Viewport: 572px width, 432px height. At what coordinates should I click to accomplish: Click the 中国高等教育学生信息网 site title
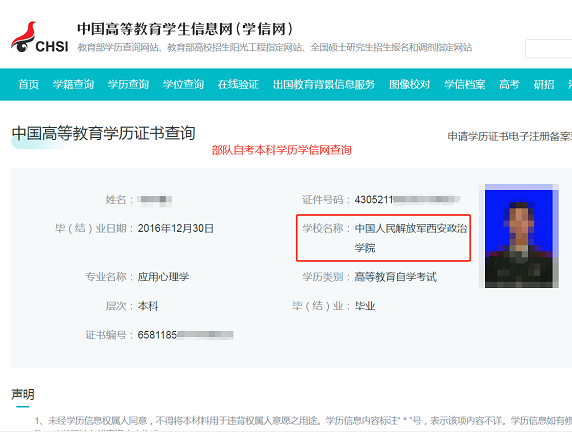coord(185,29)
